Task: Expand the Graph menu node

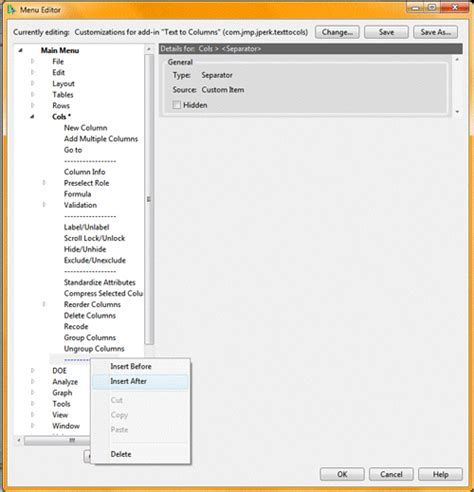Action: click(x=32, y=393)
